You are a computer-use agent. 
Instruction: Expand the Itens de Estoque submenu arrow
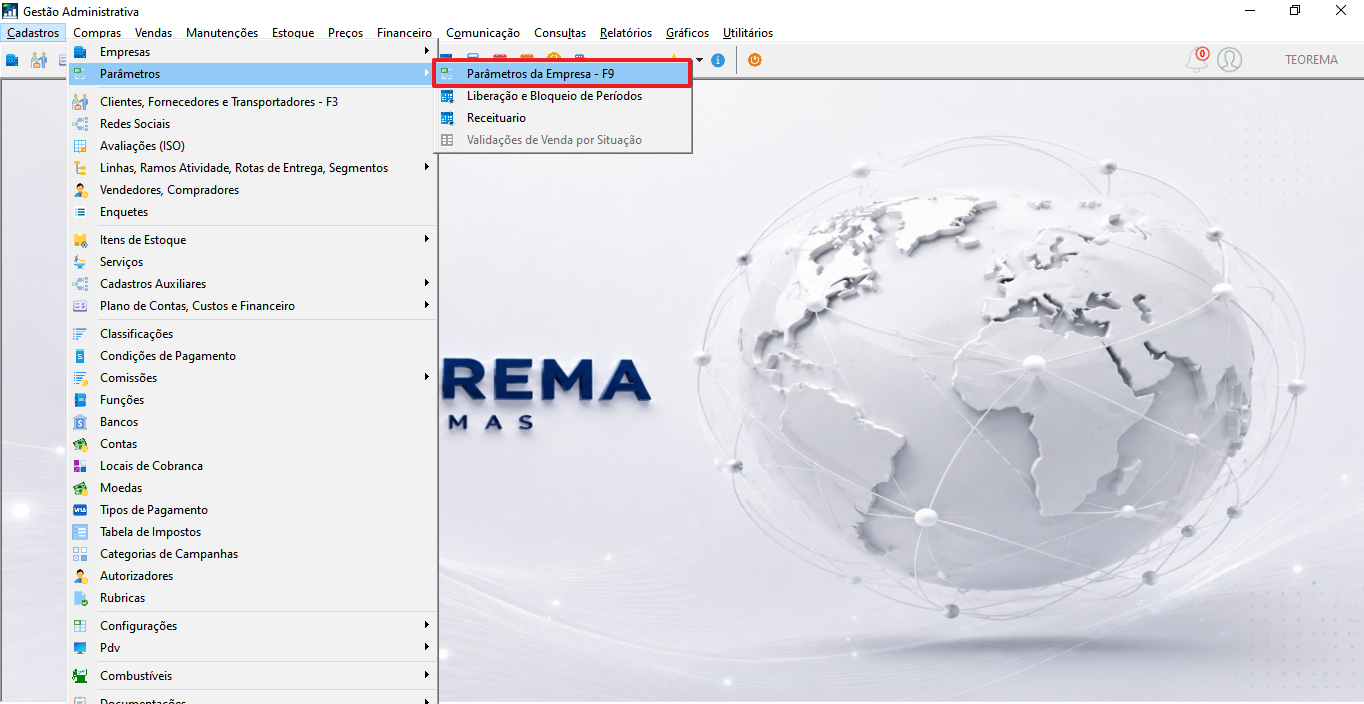[427, 239]
